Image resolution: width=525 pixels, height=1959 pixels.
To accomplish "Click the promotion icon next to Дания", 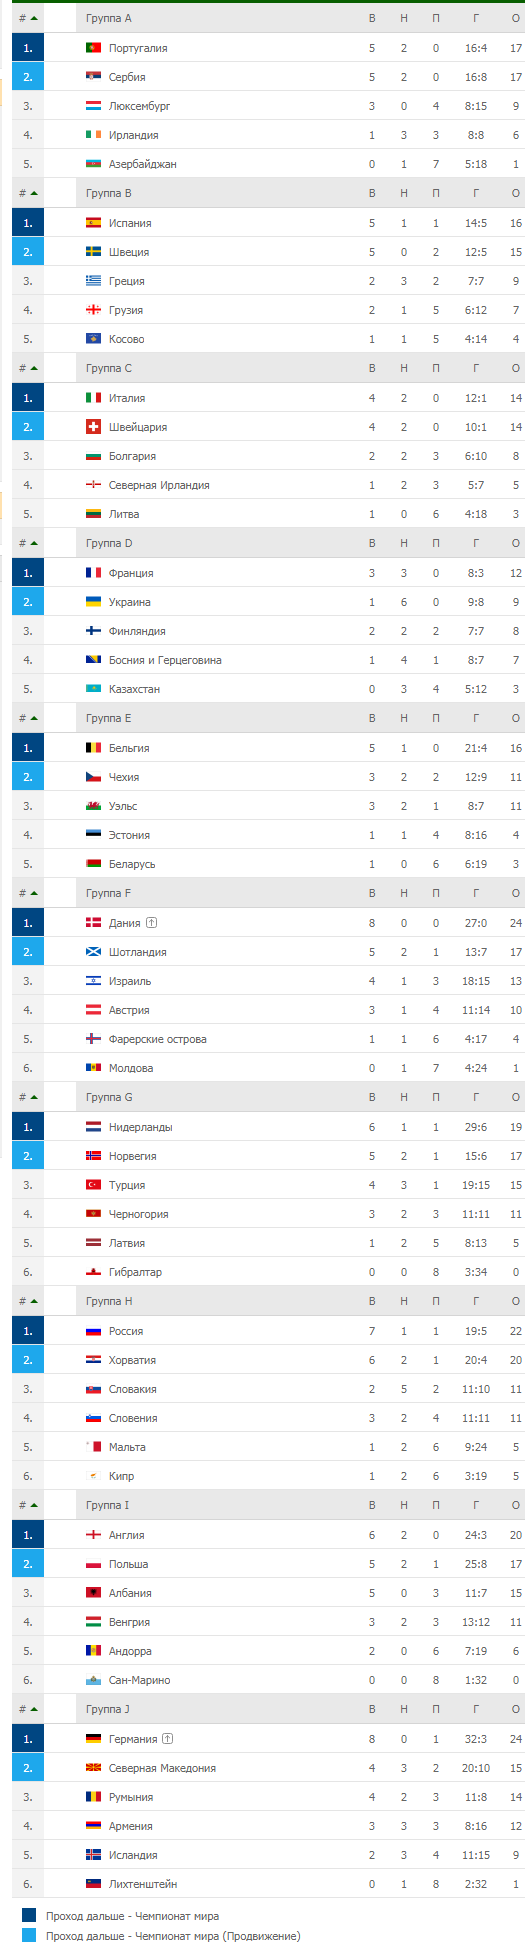I will click(x=151, y=923).
